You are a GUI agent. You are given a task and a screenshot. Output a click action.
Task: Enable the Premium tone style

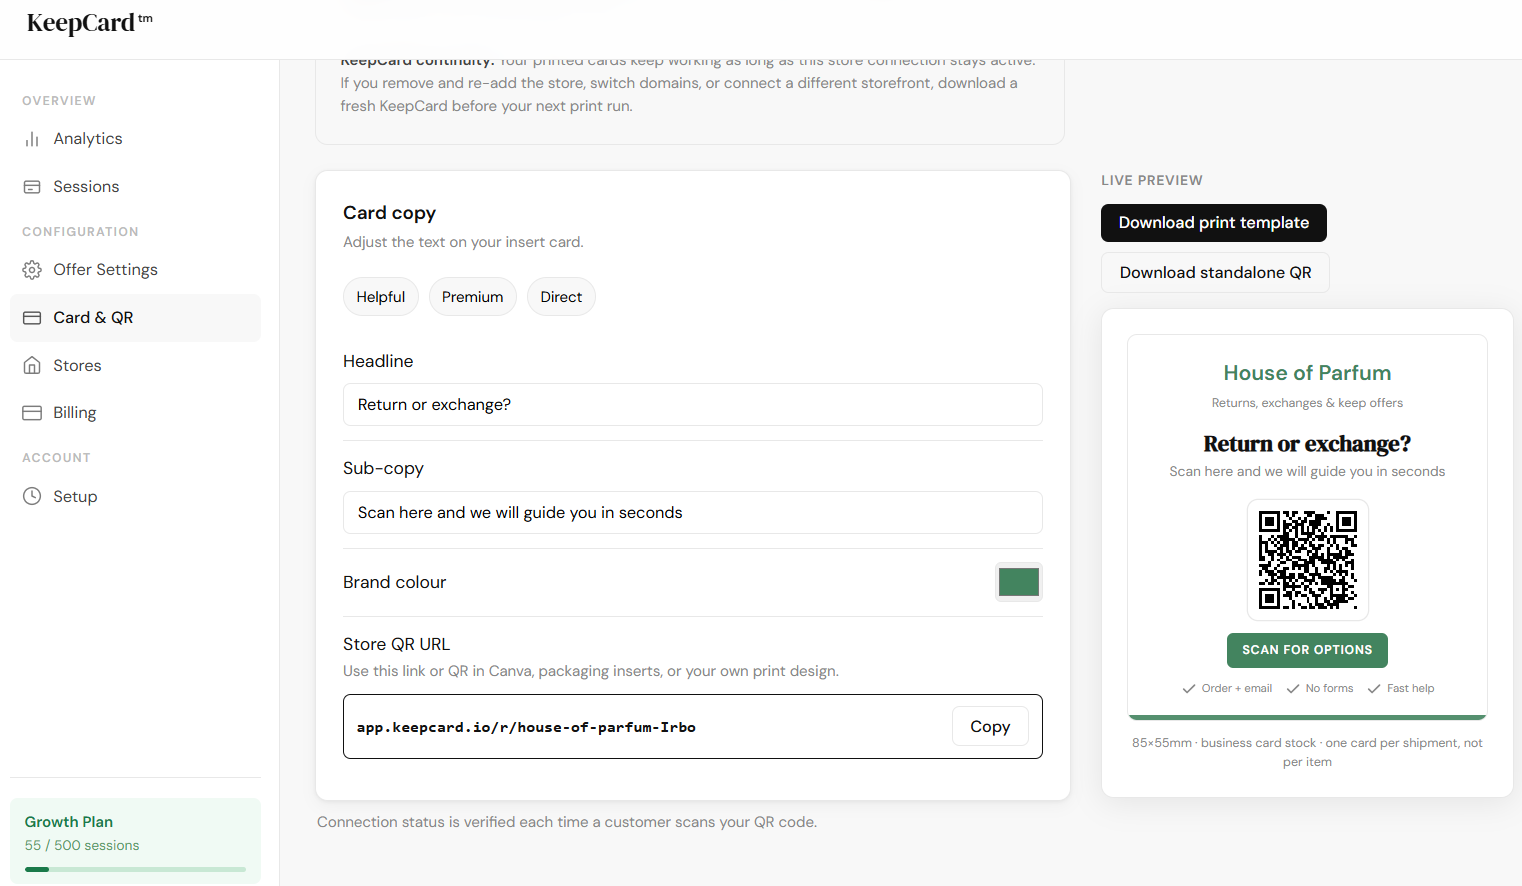472,296
